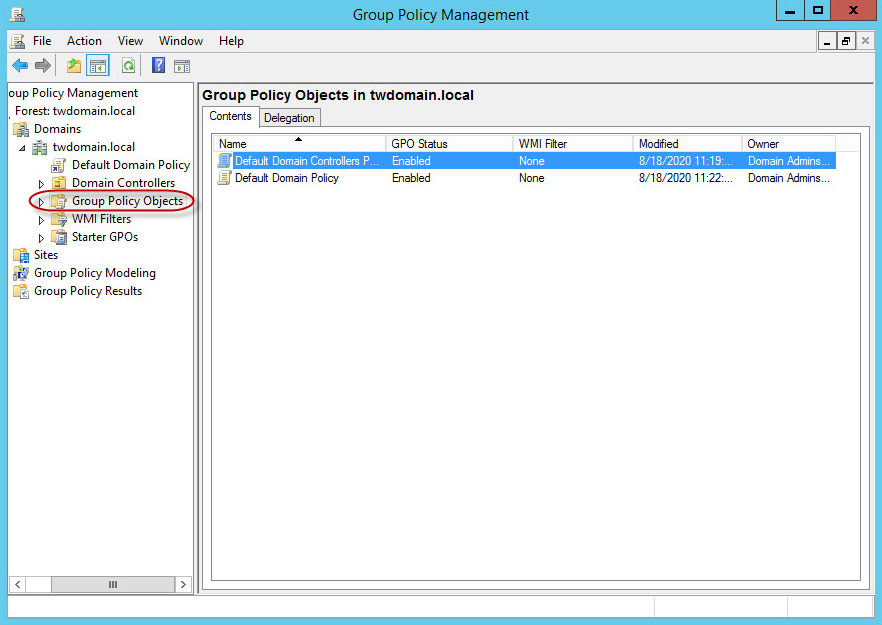The image size is (882, 625).
Task: Toggle the Show/Hide Console Tree icon
Action: (96, 65)
